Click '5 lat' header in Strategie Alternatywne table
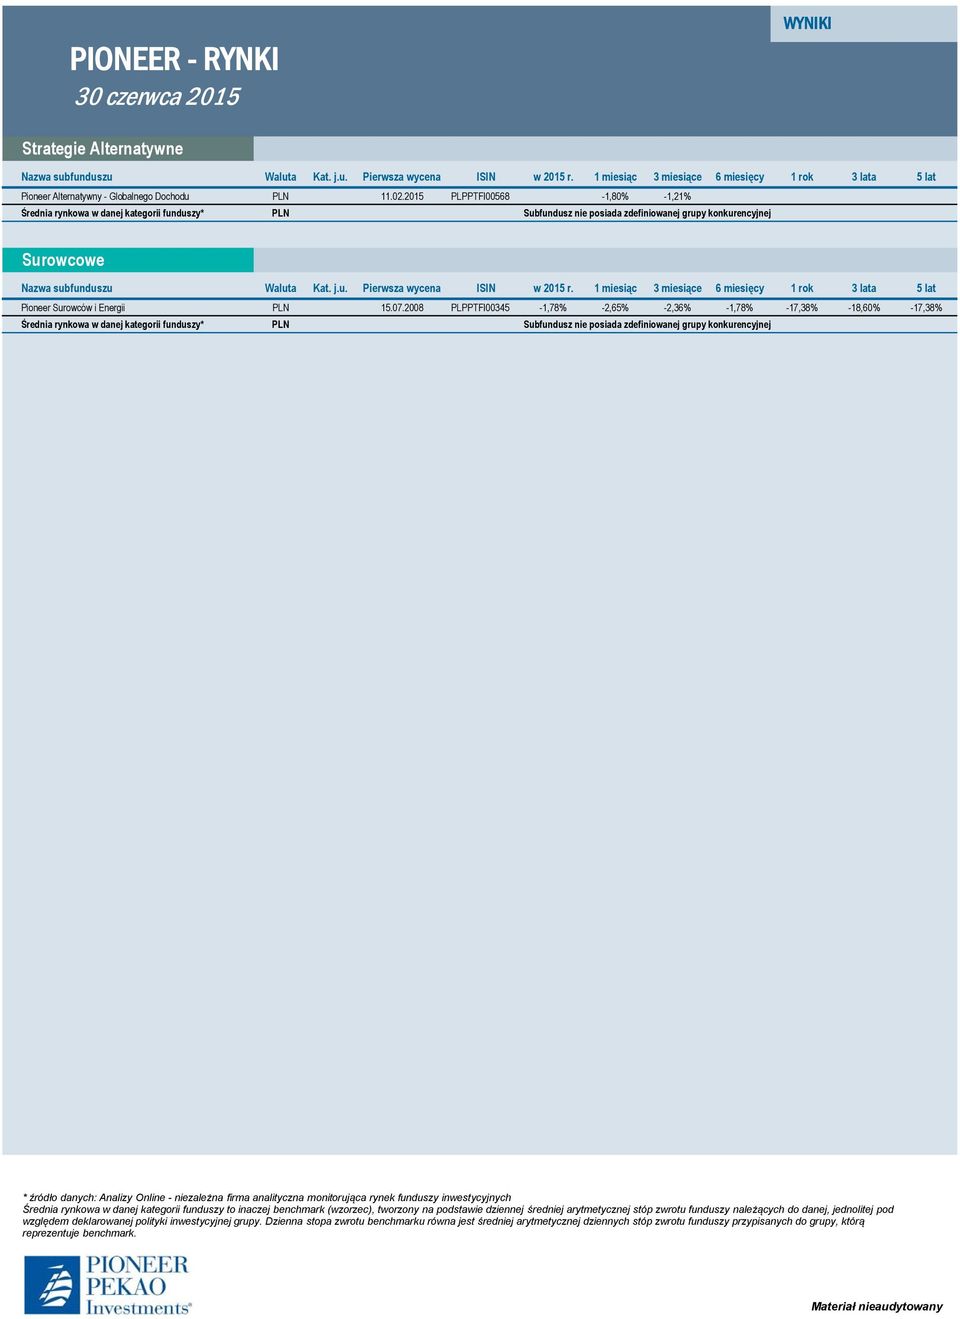 926,177
